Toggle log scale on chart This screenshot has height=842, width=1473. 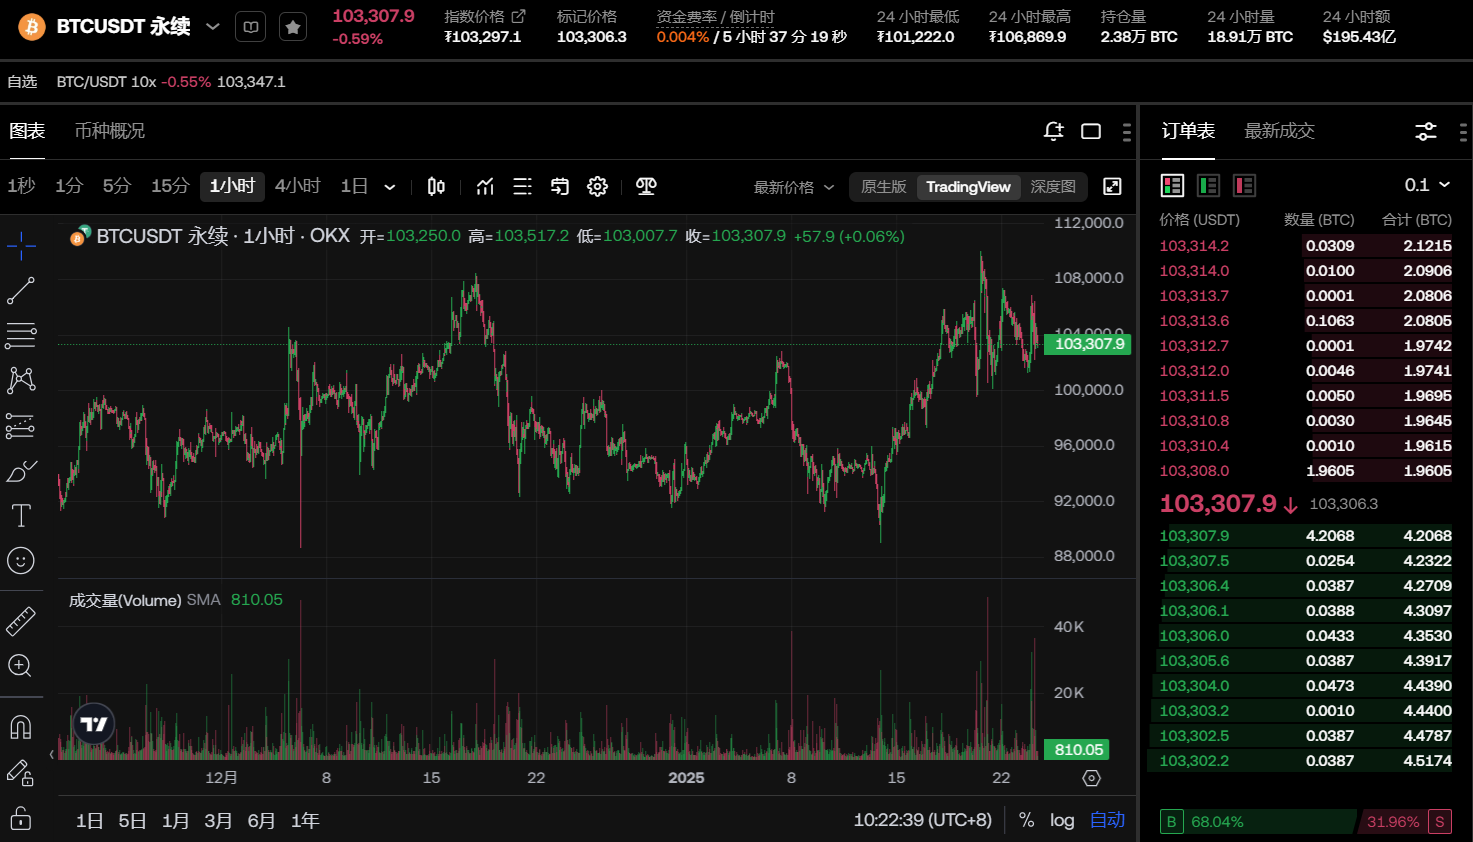pos(1062,820)
